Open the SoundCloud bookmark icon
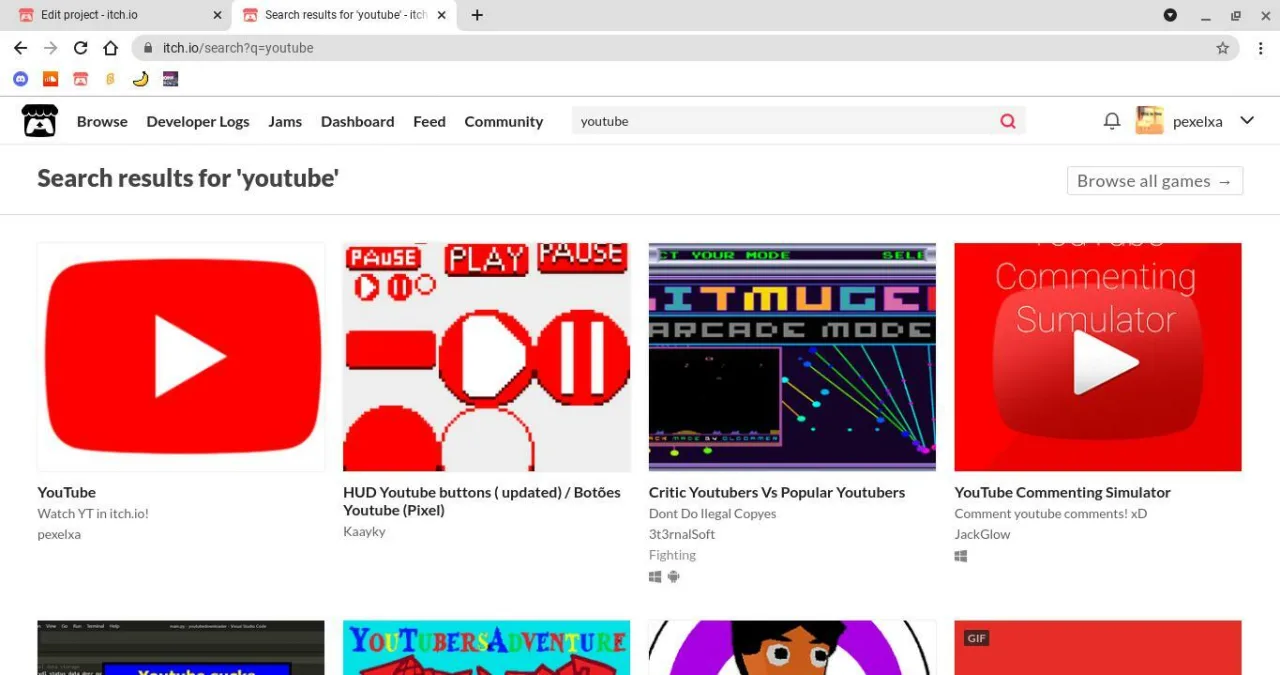Screen dimensions: 1280x675 click(50, 79)
